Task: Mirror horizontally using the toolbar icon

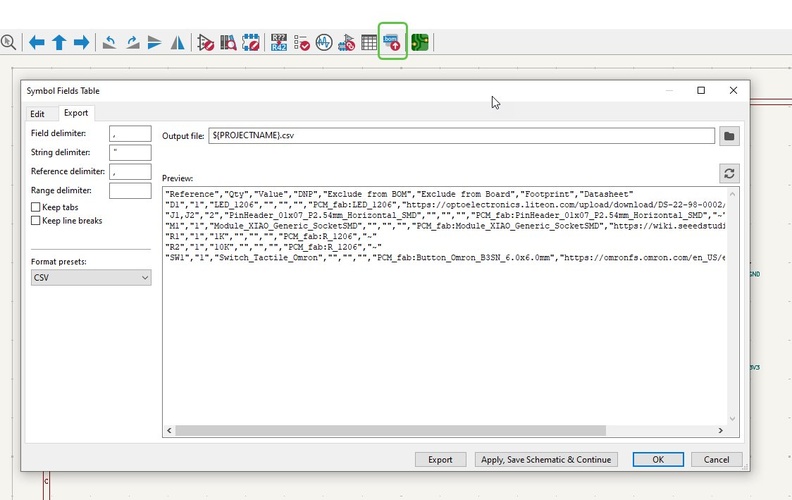Action: (x=177, y=42)
